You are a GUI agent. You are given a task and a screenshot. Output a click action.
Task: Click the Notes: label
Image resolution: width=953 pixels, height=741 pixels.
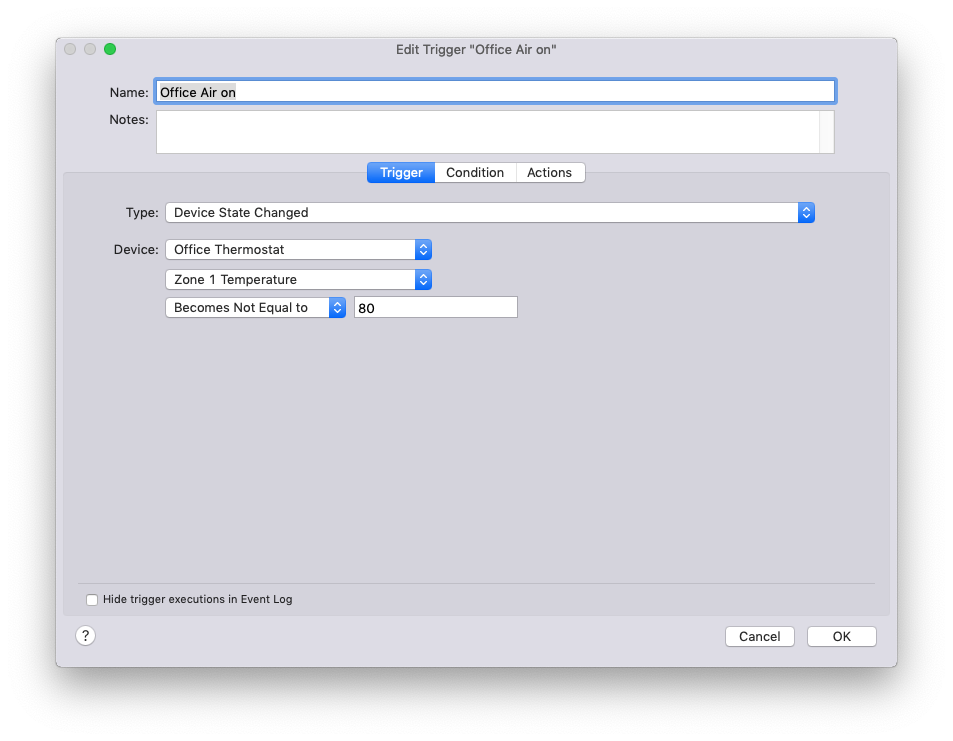(129, 120)
